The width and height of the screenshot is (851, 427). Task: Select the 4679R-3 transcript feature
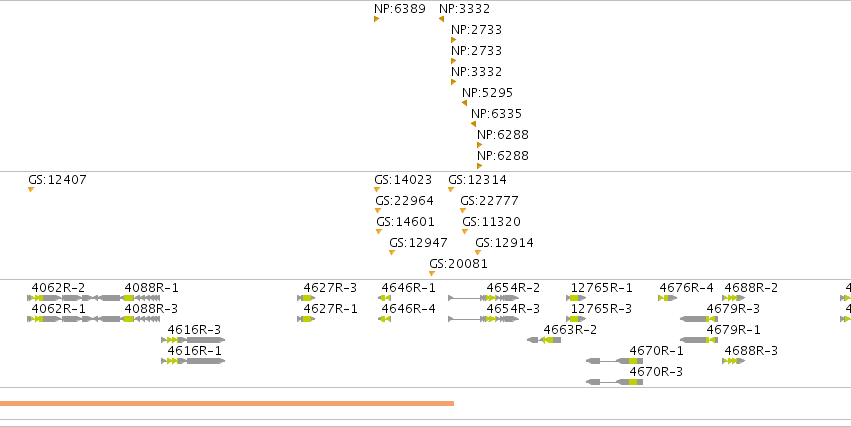click(x=699, y=319)
